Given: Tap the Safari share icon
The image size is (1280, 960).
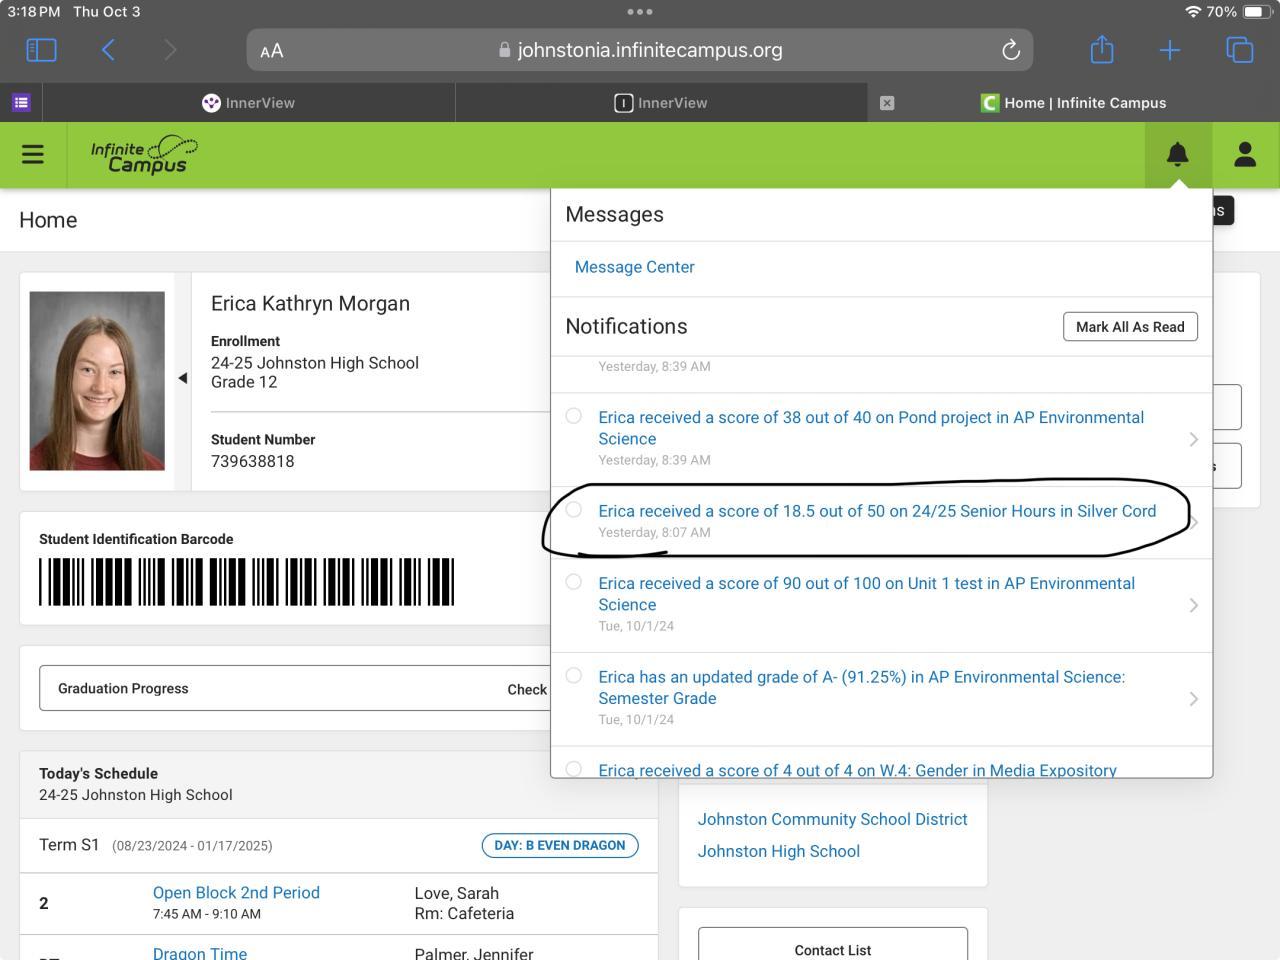Looking at the screenshot, I should coord(1101,50).
